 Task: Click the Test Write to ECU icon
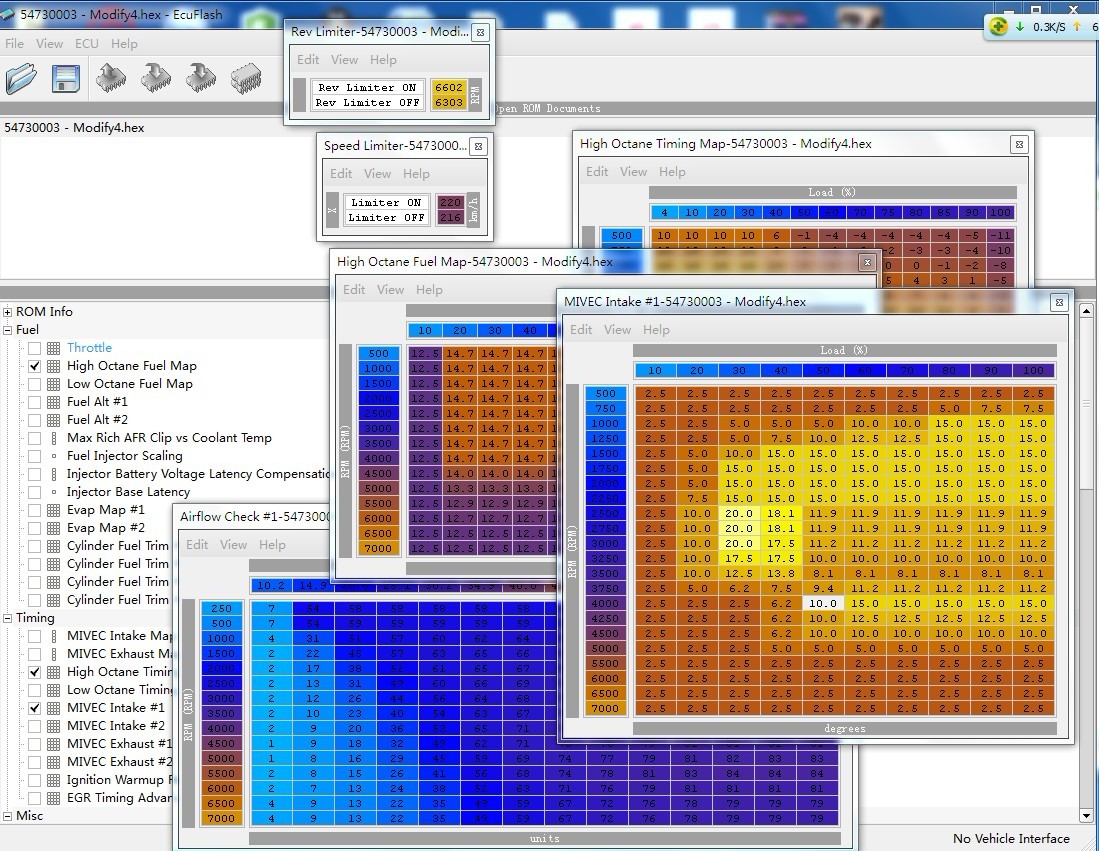pos(201,78)
